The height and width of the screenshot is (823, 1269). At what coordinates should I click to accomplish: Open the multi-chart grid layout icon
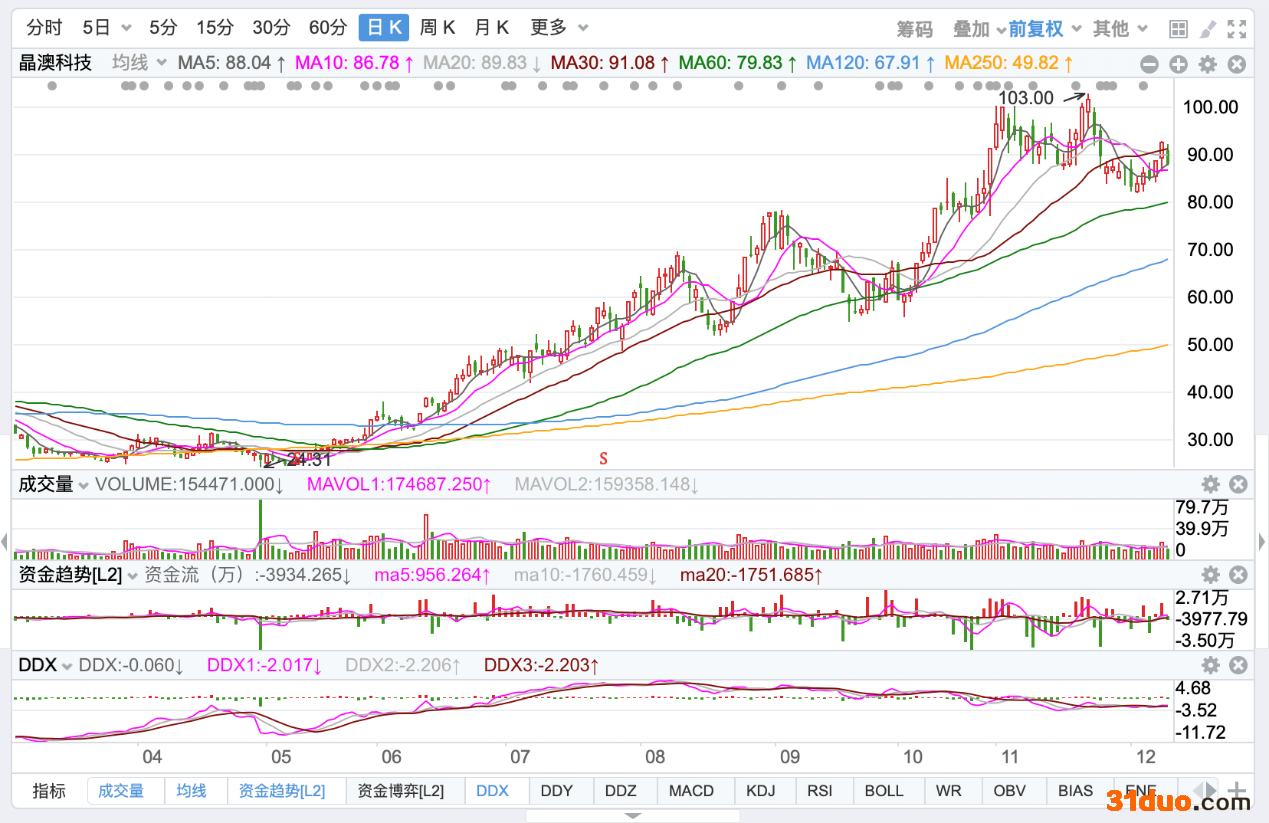click(1178, 29)
